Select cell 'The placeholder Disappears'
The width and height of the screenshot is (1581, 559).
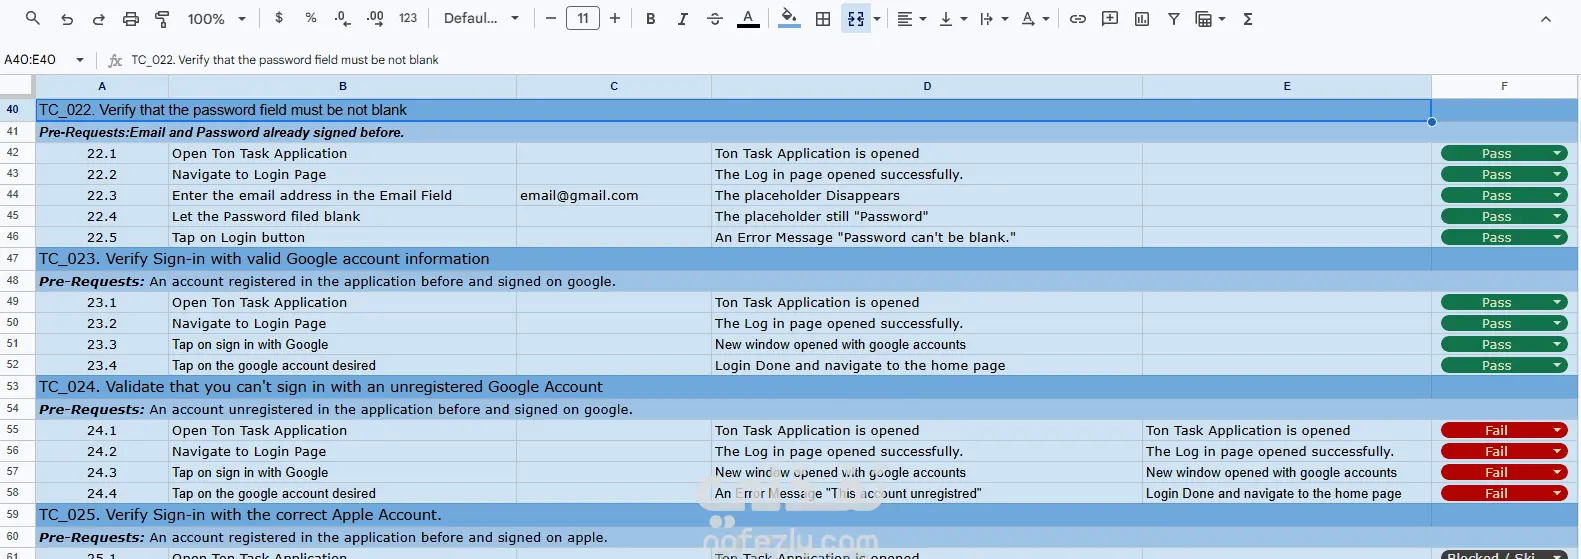click(926, 195)
